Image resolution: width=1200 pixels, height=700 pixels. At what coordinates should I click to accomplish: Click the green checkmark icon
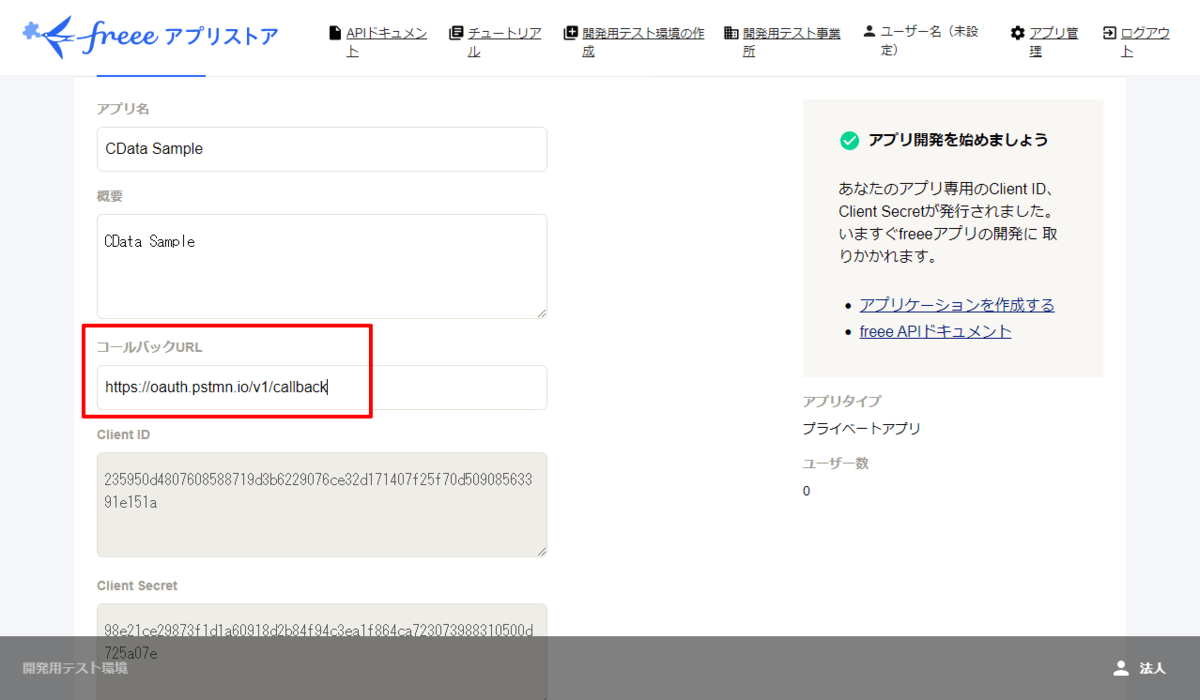(x=849, y=140)
